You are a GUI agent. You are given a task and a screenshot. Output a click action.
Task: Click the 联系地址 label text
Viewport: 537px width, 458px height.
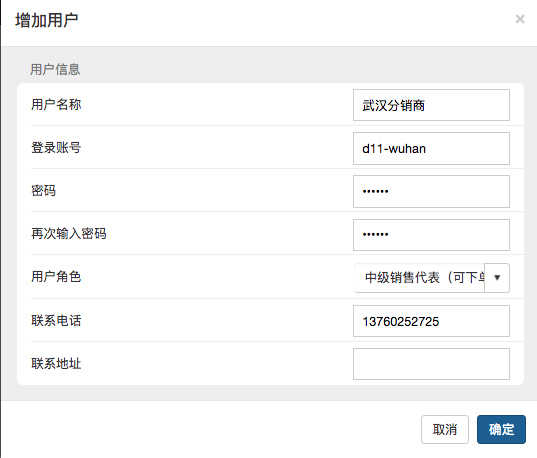(x=56, y=363)
